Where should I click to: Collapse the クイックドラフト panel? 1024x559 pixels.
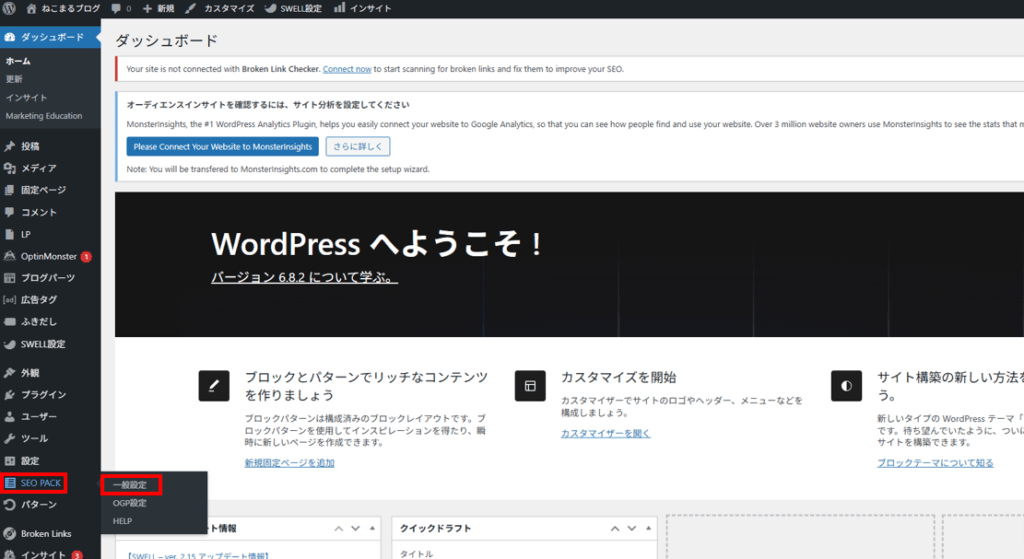pos(648,528)
